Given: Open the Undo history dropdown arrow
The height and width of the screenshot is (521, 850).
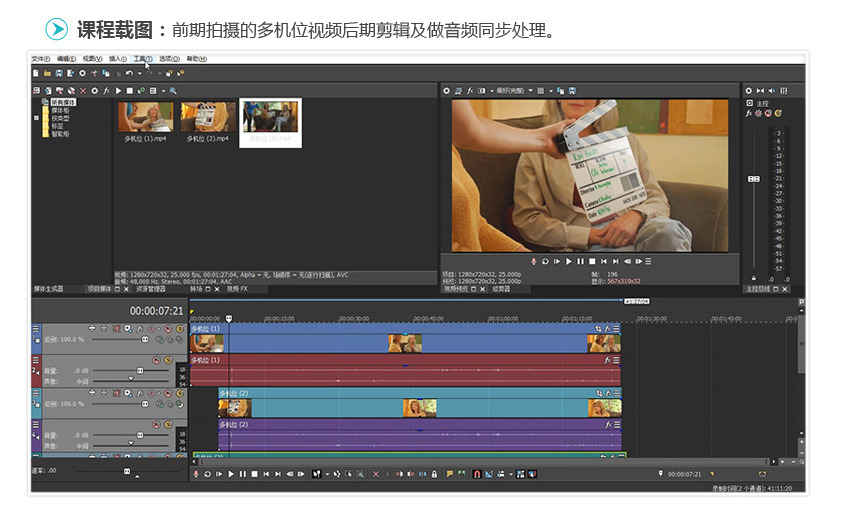Looking at the screenshot, I should (139, 73).
